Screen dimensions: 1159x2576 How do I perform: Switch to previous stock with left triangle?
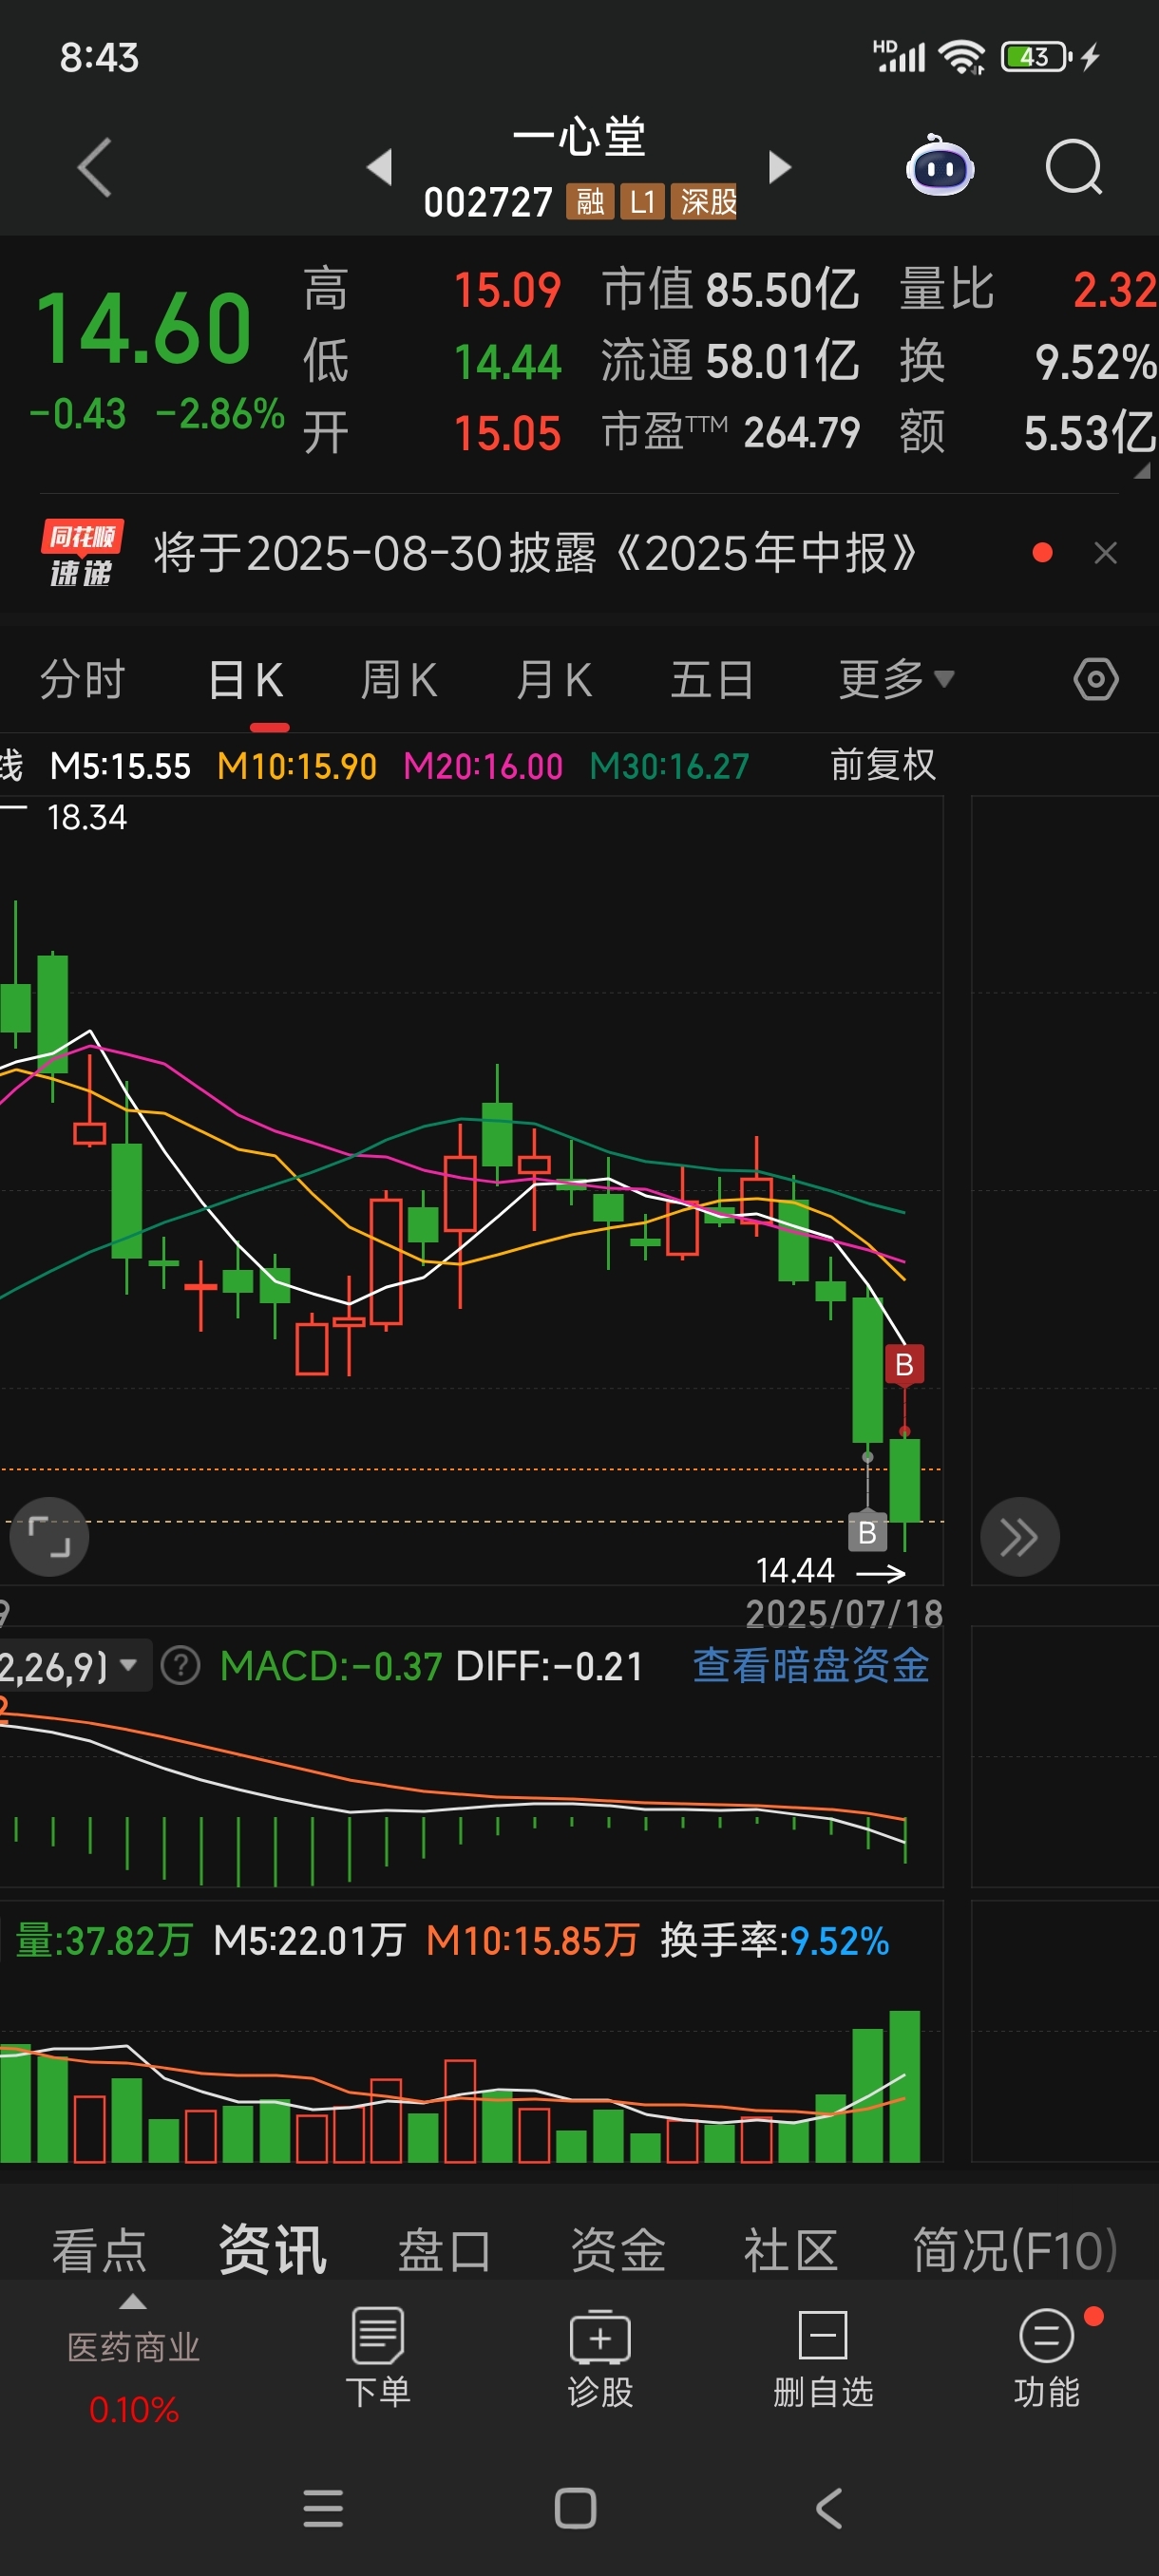(x=380, y=167)
